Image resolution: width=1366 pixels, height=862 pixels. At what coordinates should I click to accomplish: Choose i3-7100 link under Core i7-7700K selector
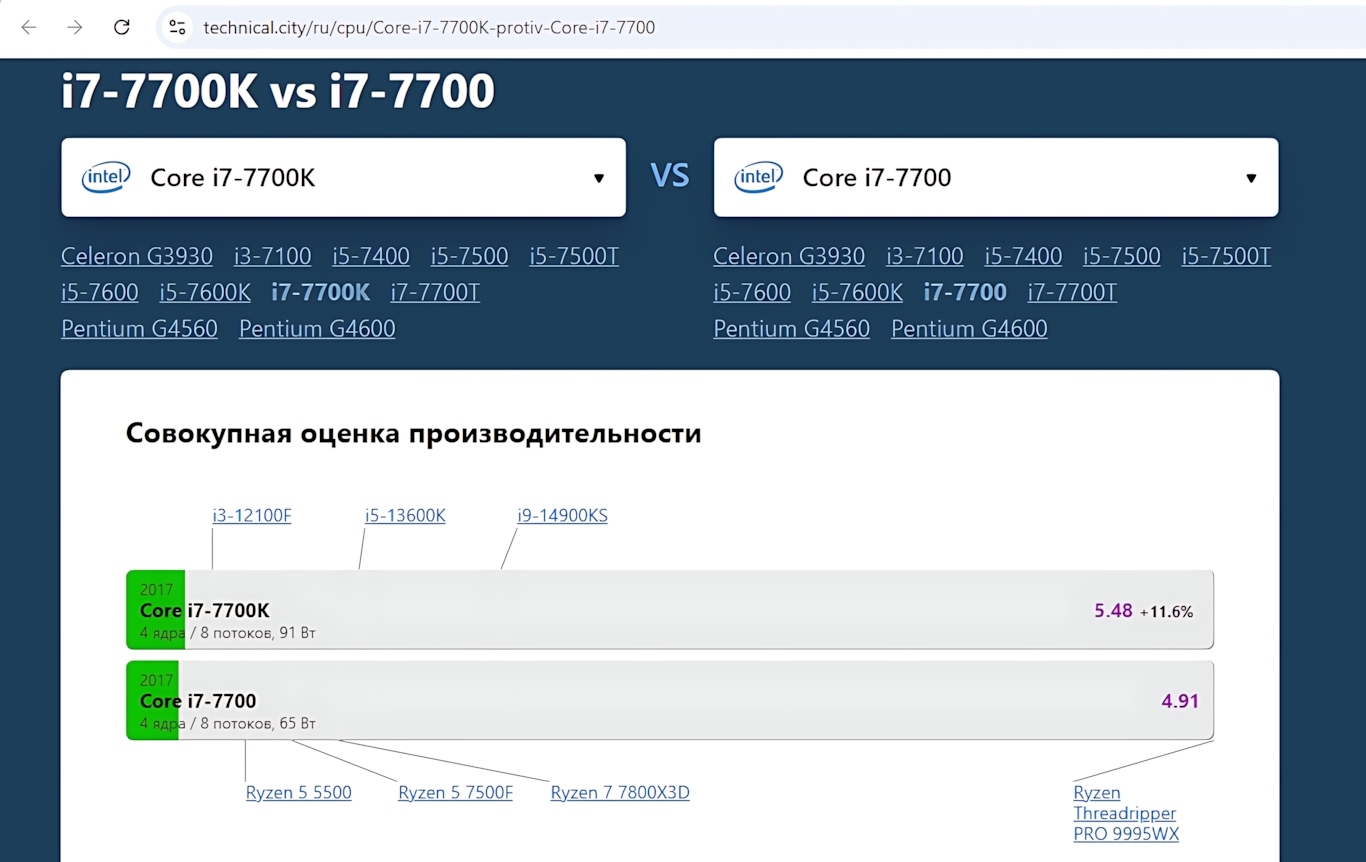pyautogui.click(x=273, y=256)
